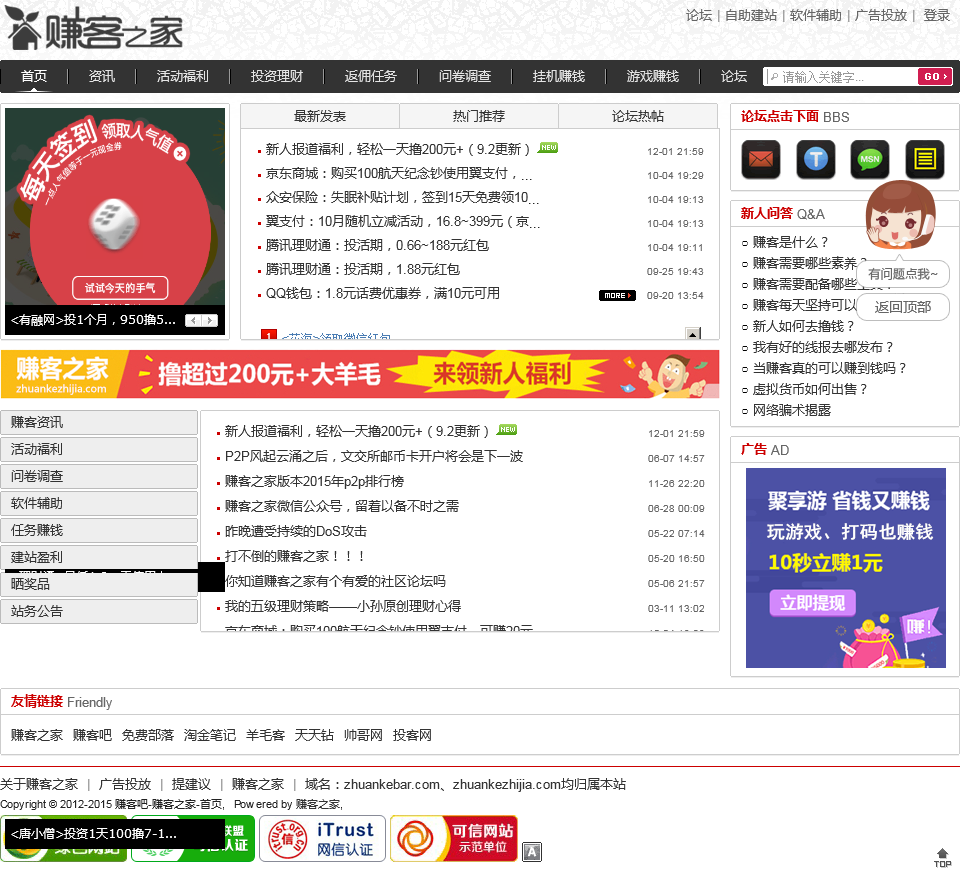Open 游戏赚钱 in main navigation
Image resolution: width=960 pixels, height=873 pixels.
coord(653,76)
